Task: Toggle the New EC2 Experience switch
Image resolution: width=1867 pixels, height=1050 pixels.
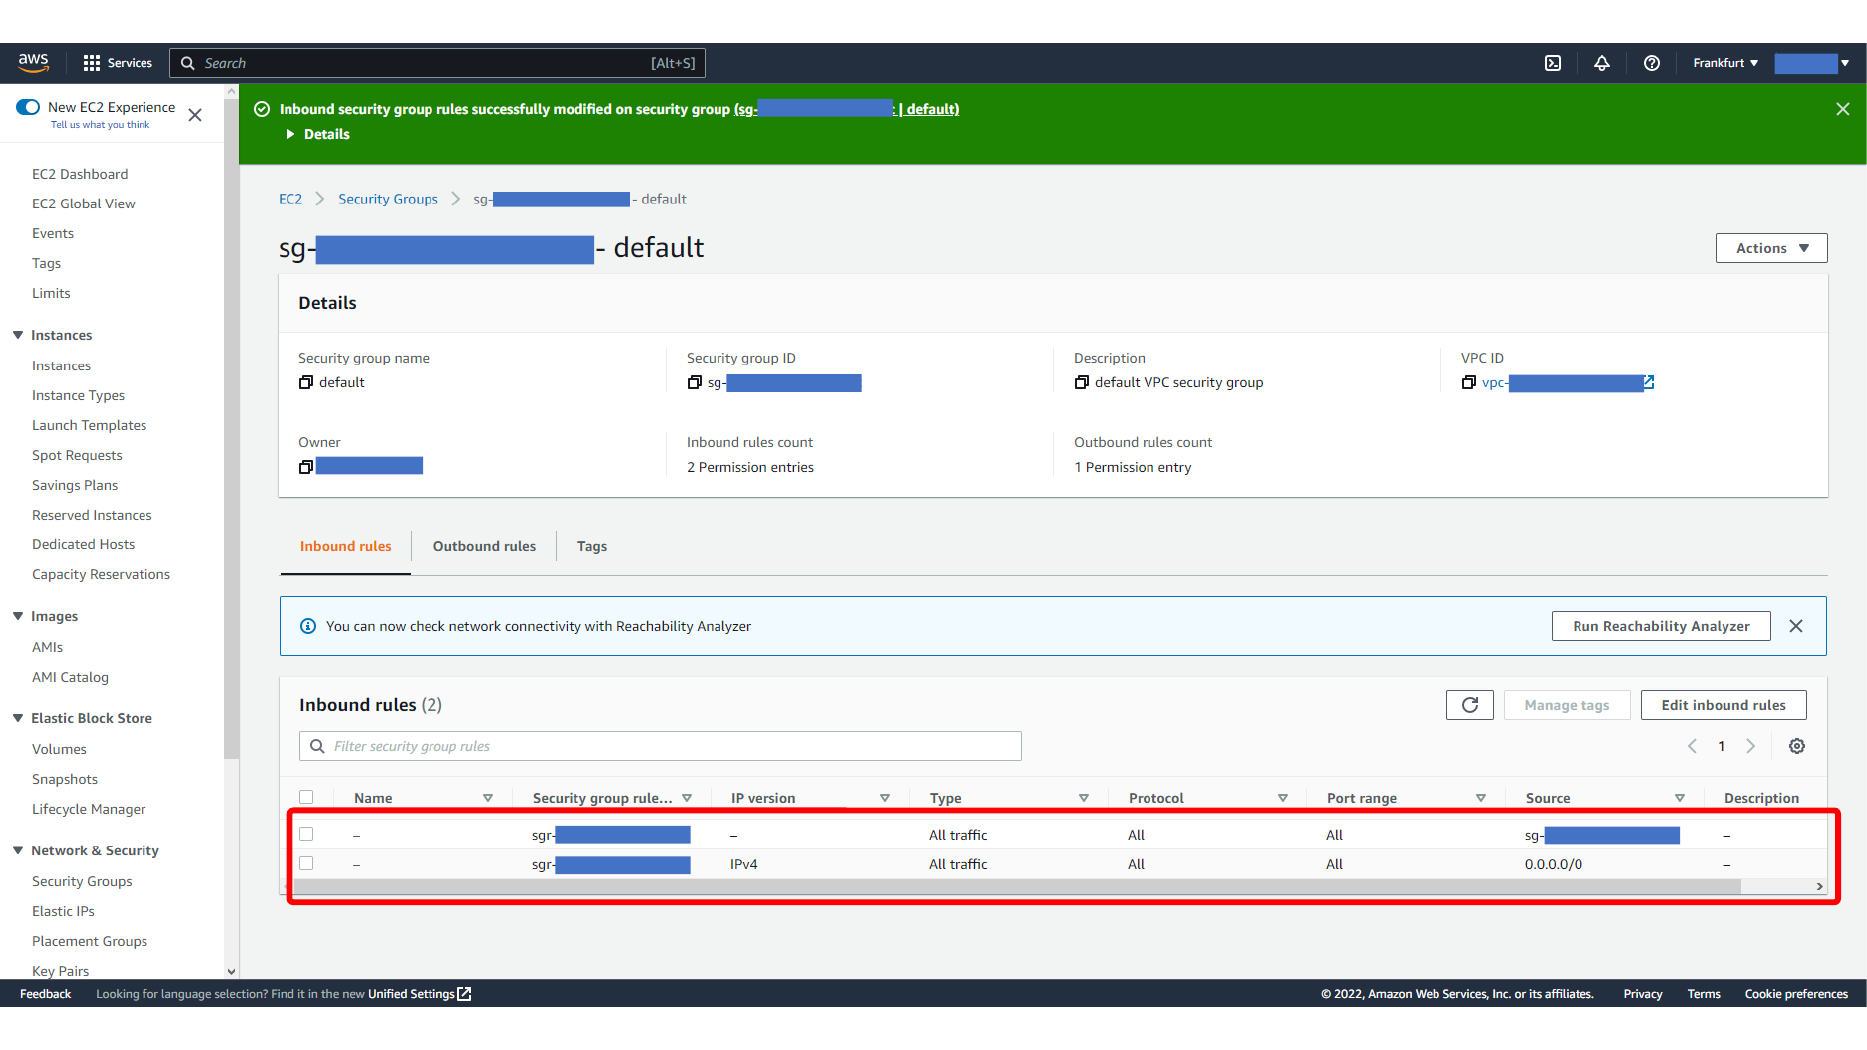Action: coord(28,107)
